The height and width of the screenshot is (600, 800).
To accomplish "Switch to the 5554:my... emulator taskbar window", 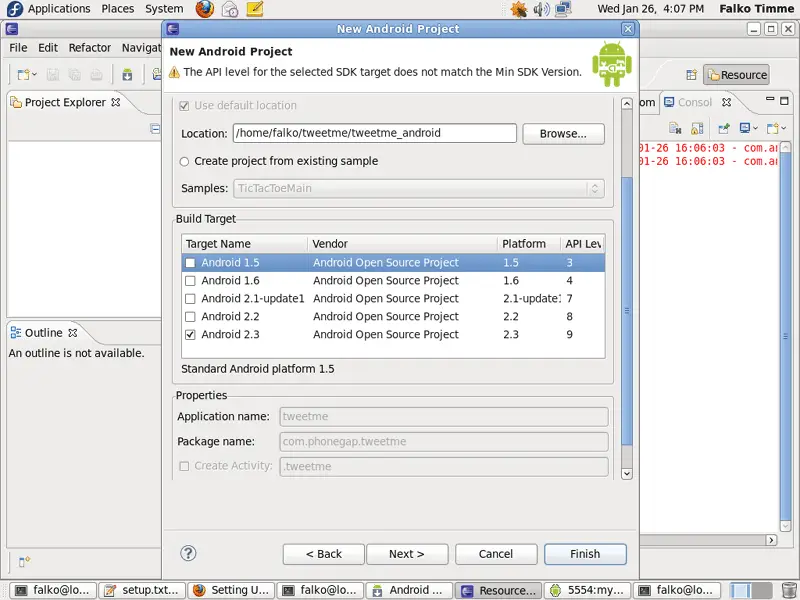I will [x=587, y=590].
